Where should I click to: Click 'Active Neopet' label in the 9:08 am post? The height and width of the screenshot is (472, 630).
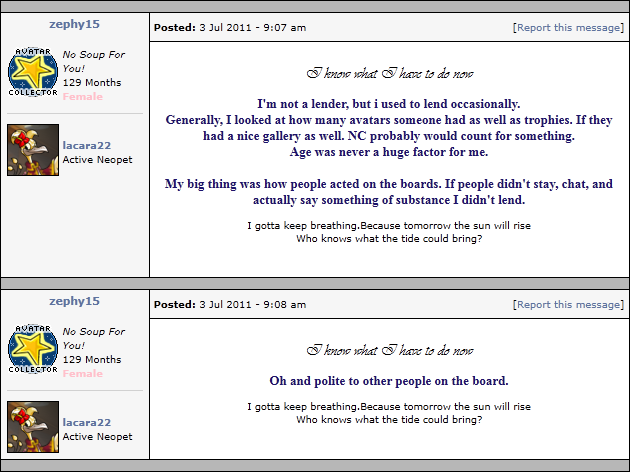point(97,437)
